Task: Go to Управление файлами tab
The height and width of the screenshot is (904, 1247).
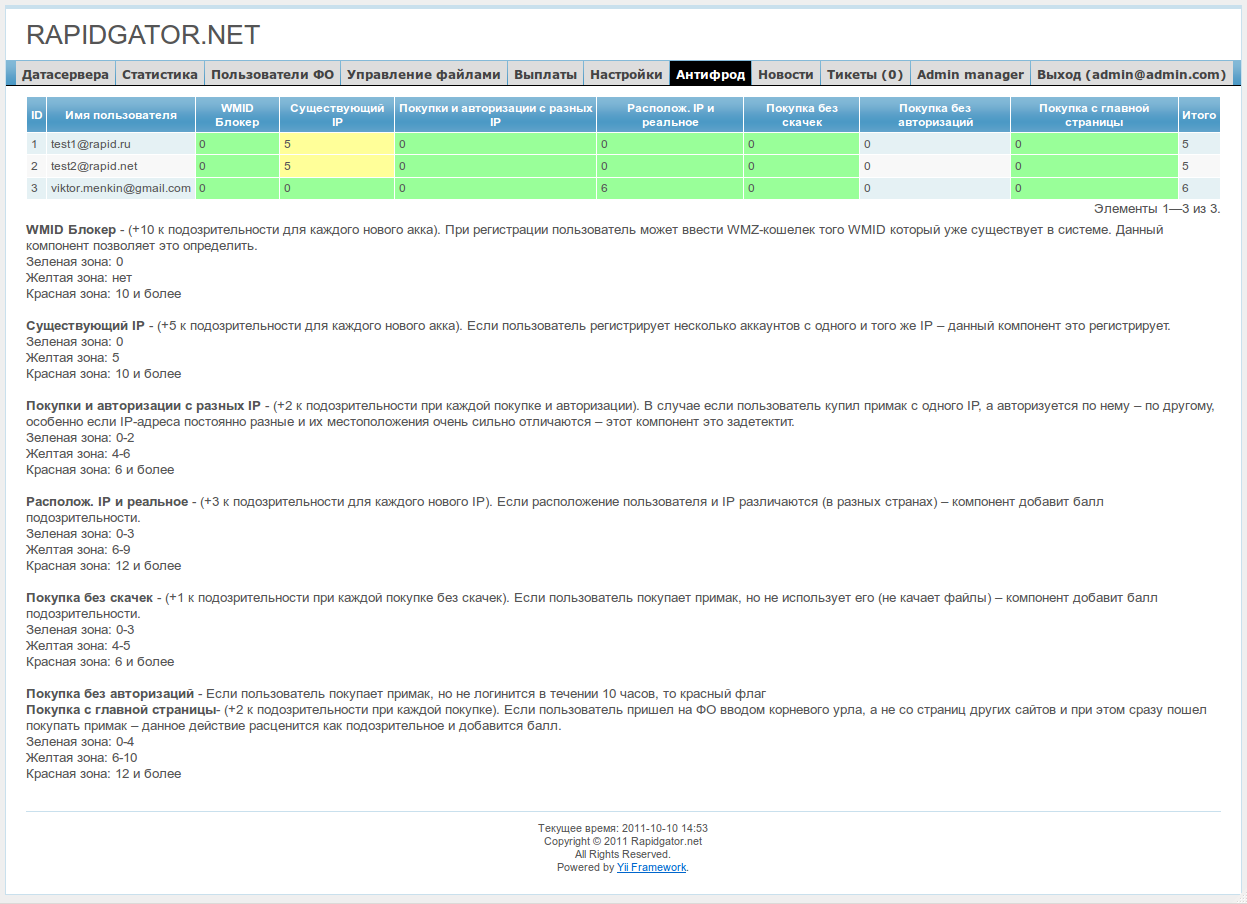Action: (x=423, y=74)
